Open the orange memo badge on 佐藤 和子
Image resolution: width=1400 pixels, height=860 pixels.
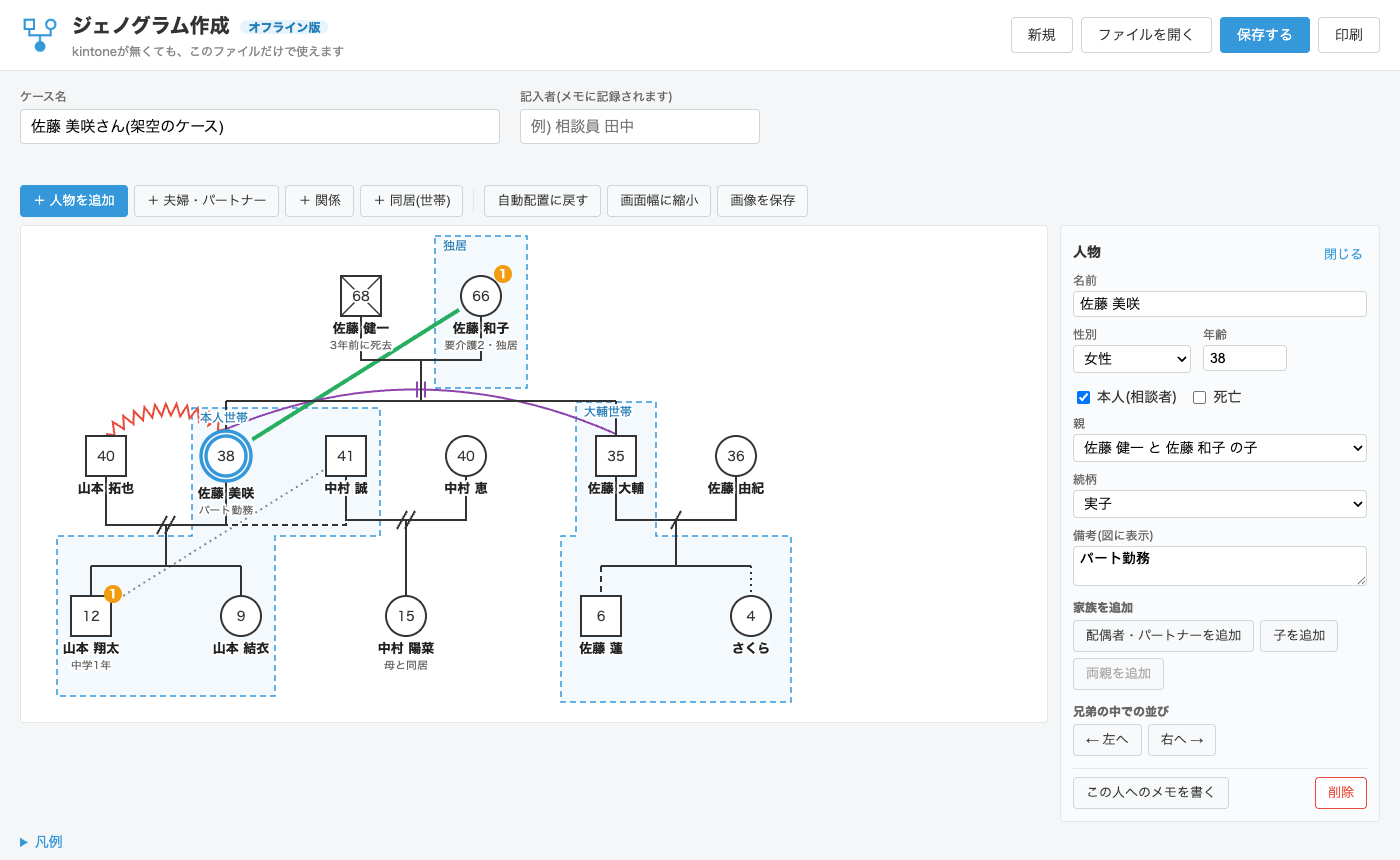(503, 274)
